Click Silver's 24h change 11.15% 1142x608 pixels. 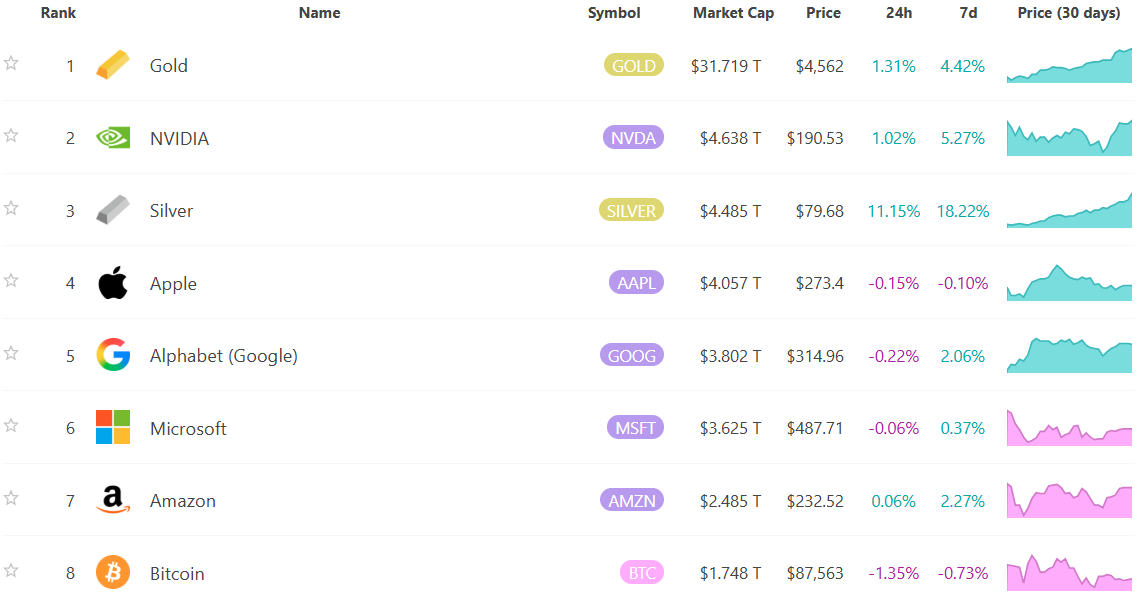(894, 211)
